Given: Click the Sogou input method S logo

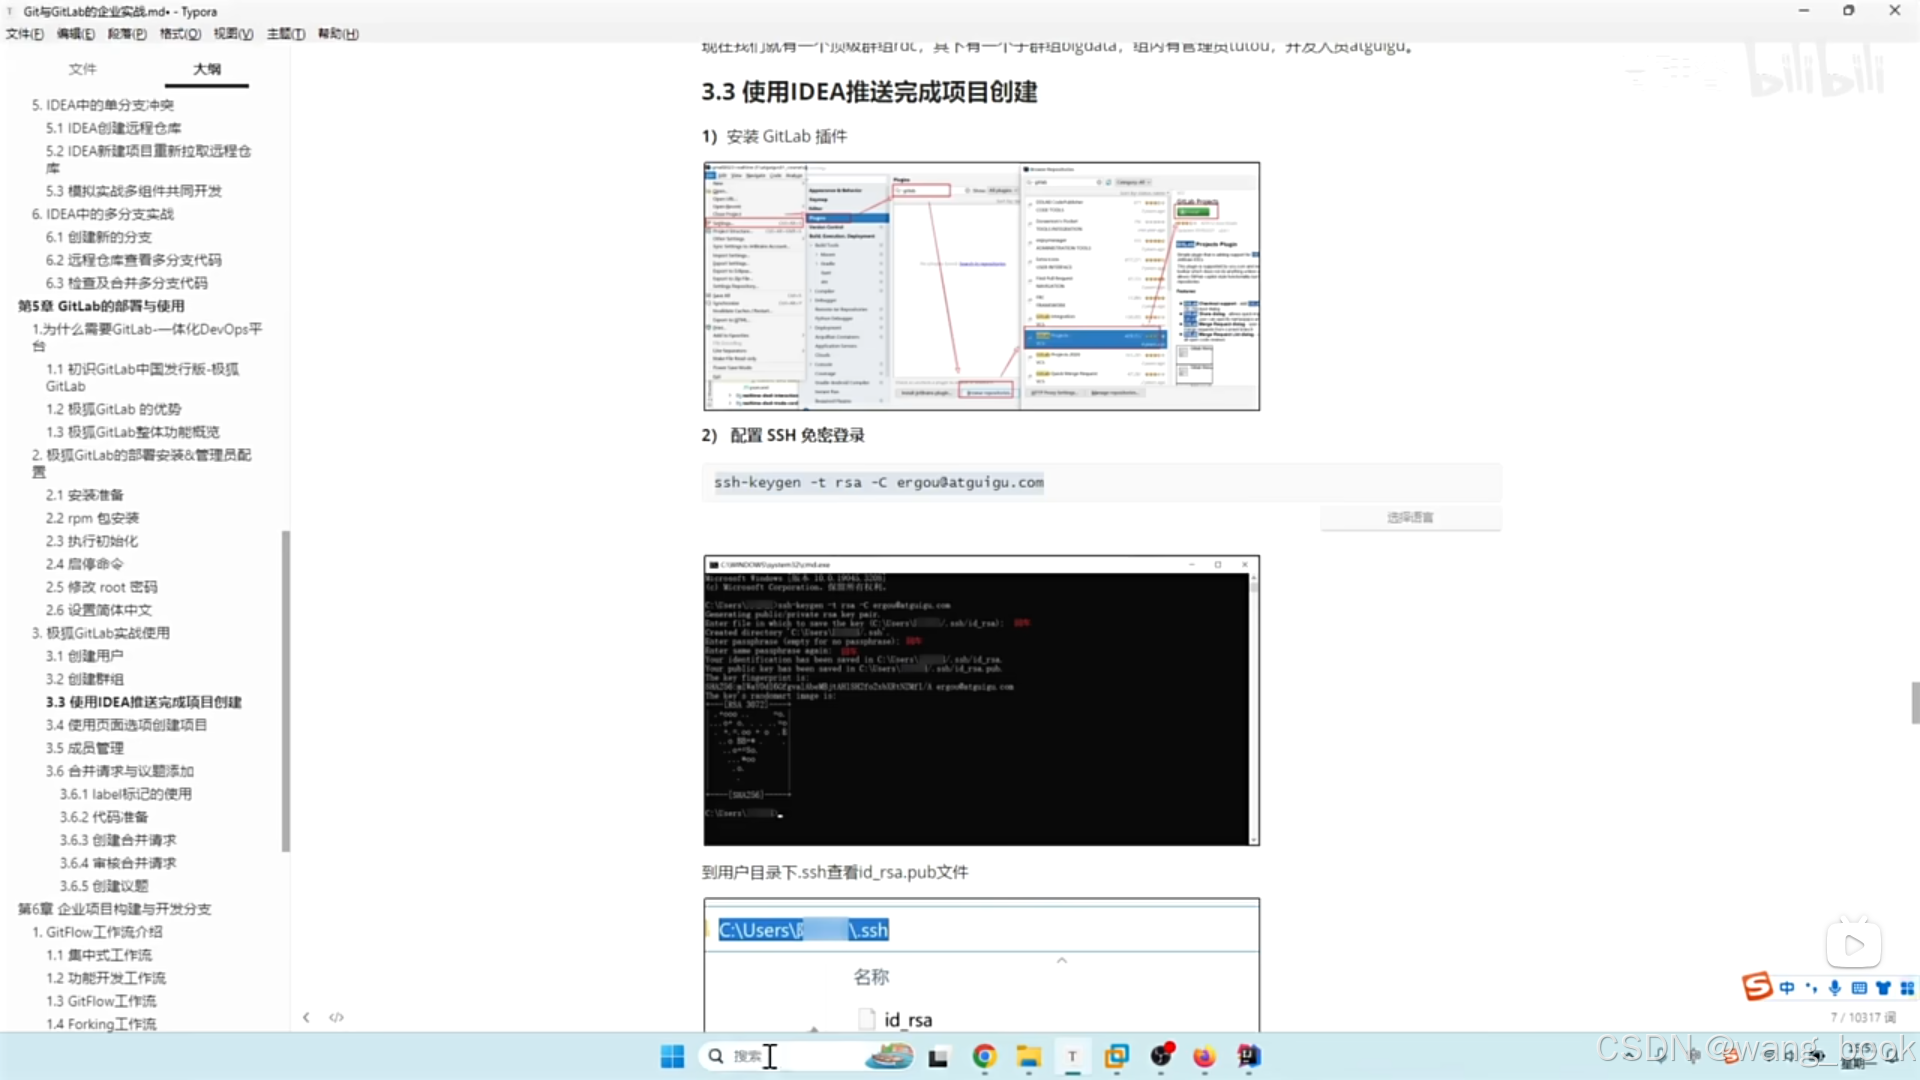Looking at the screenshot, I should [1757, 987].
